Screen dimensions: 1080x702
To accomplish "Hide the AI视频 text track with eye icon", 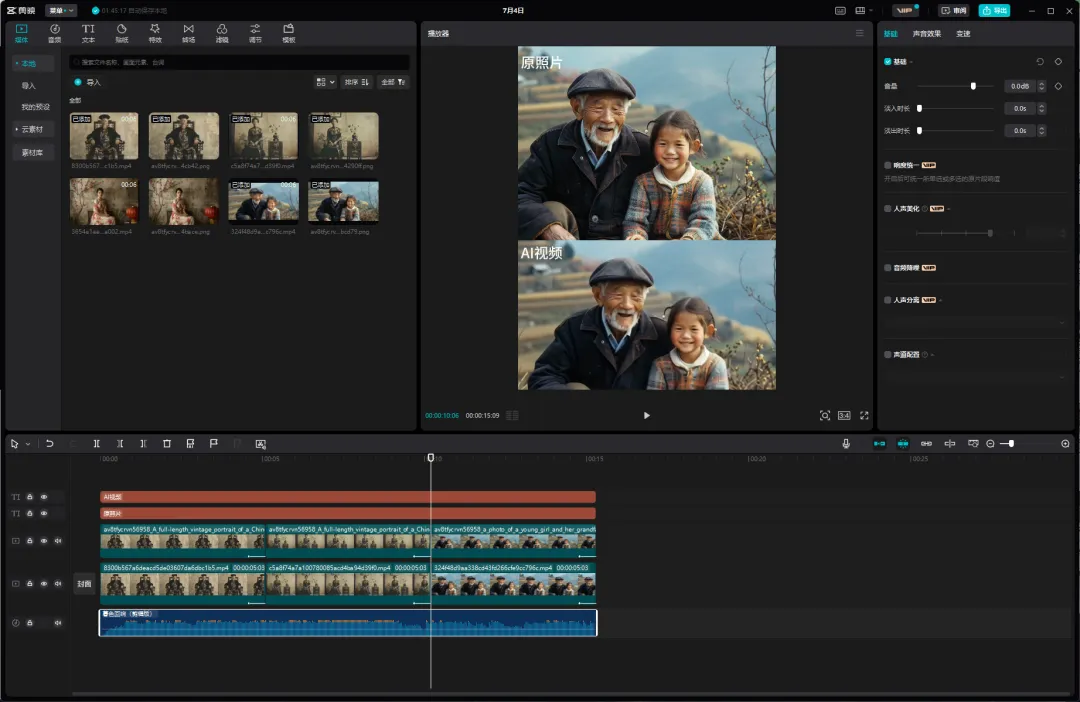I will click(44, 497).
